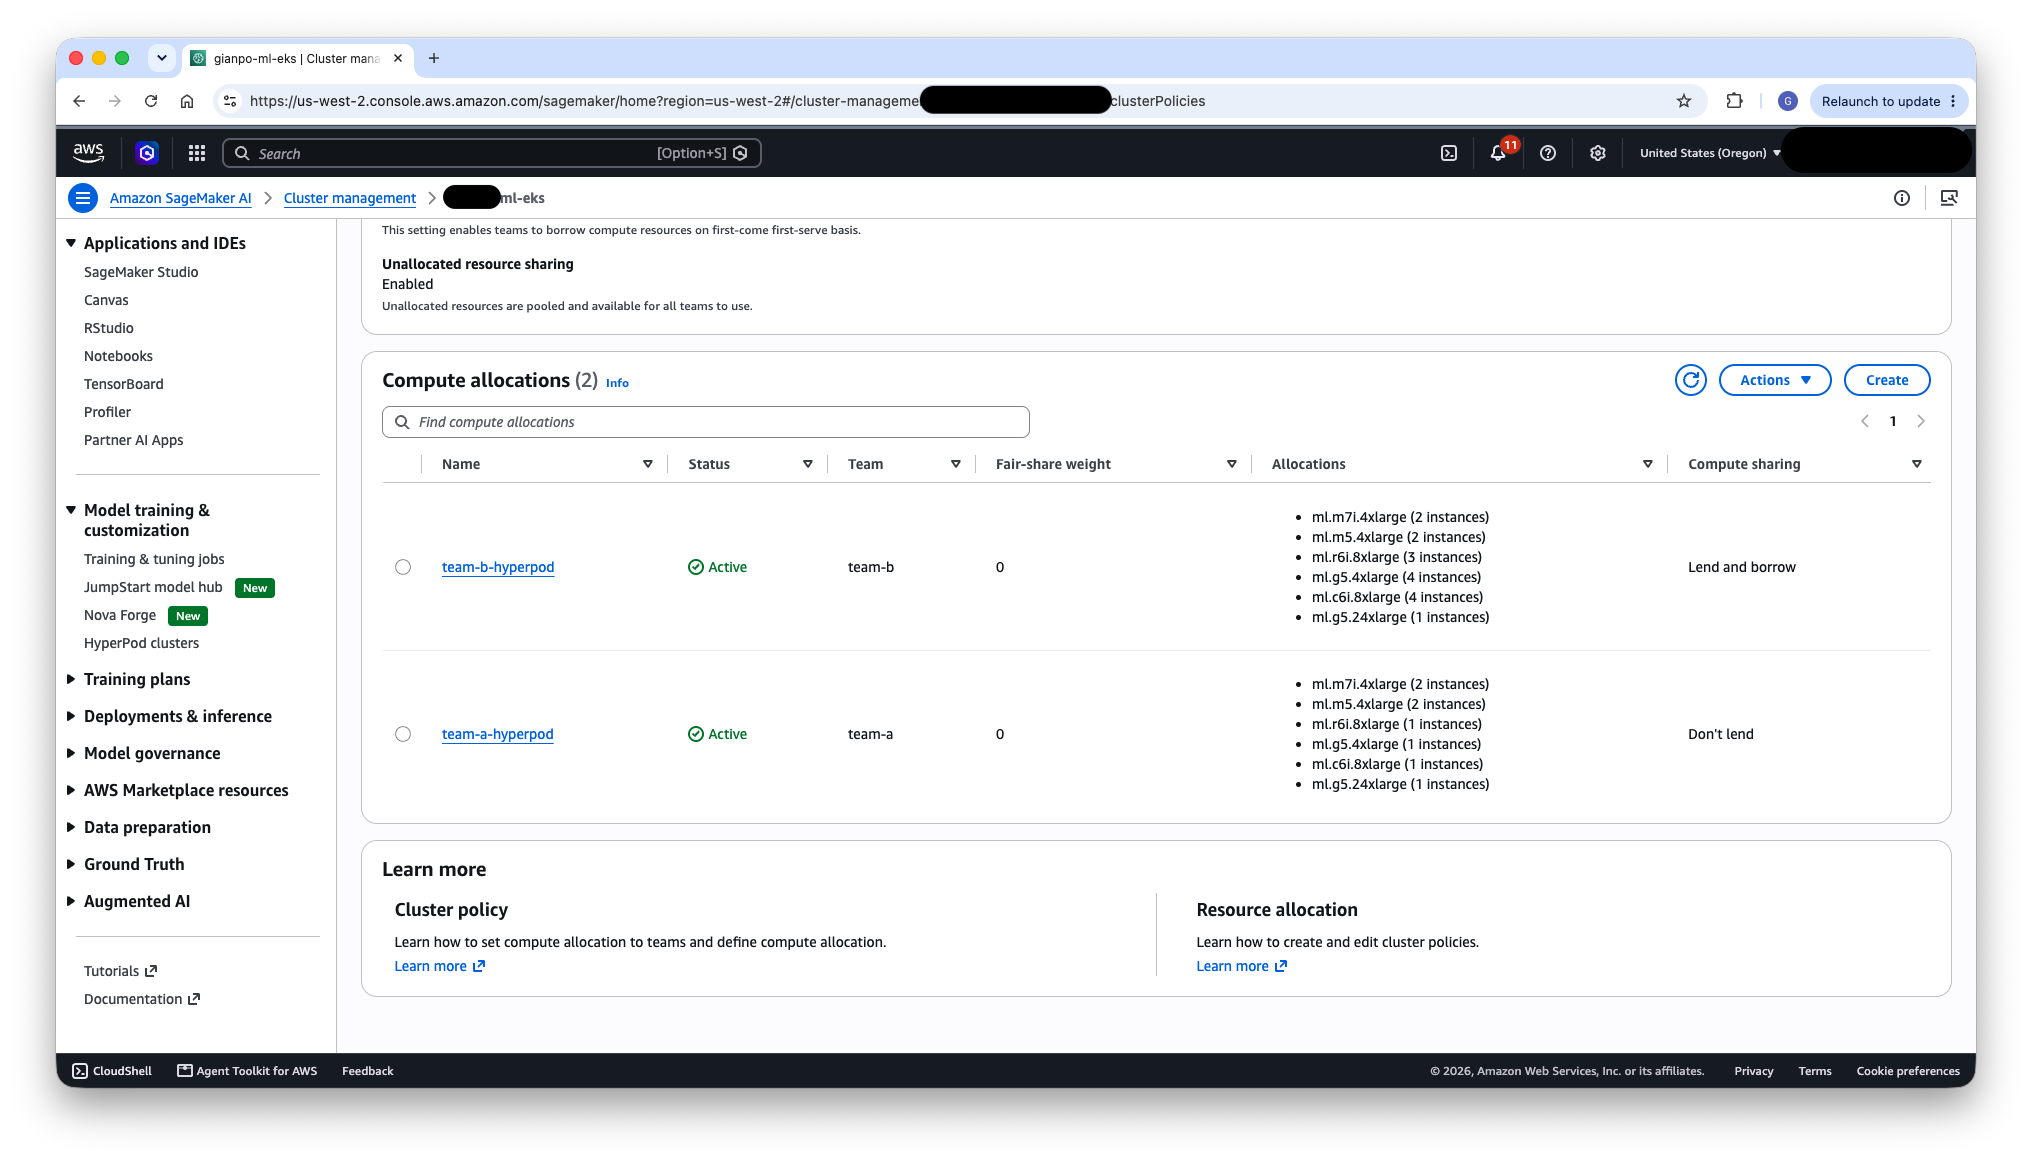Open the Actions dropdown
This screenshot has height=1162, width=2032.
[1775, 380]
